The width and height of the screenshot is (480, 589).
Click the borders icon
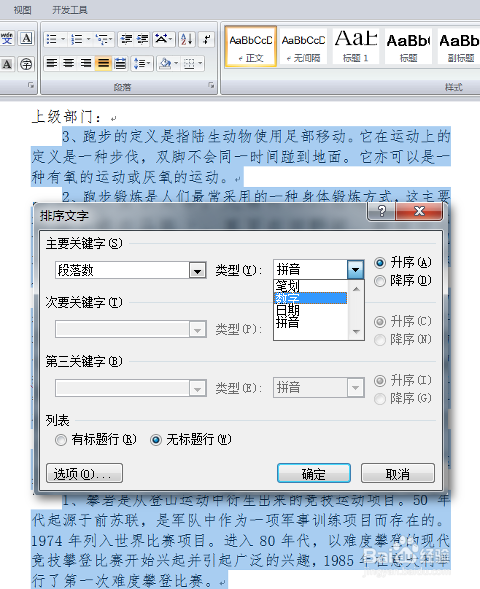[x=189, y=63]
